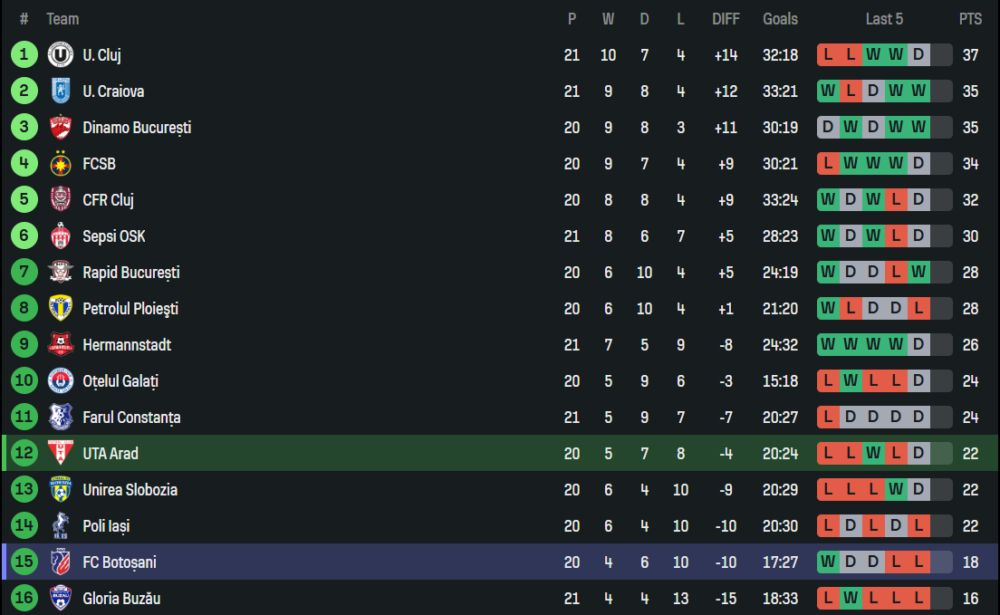The width and height of the screenshot is (1000, 615).
Task: Click the Dinamo București team logo
Action: 61,128
